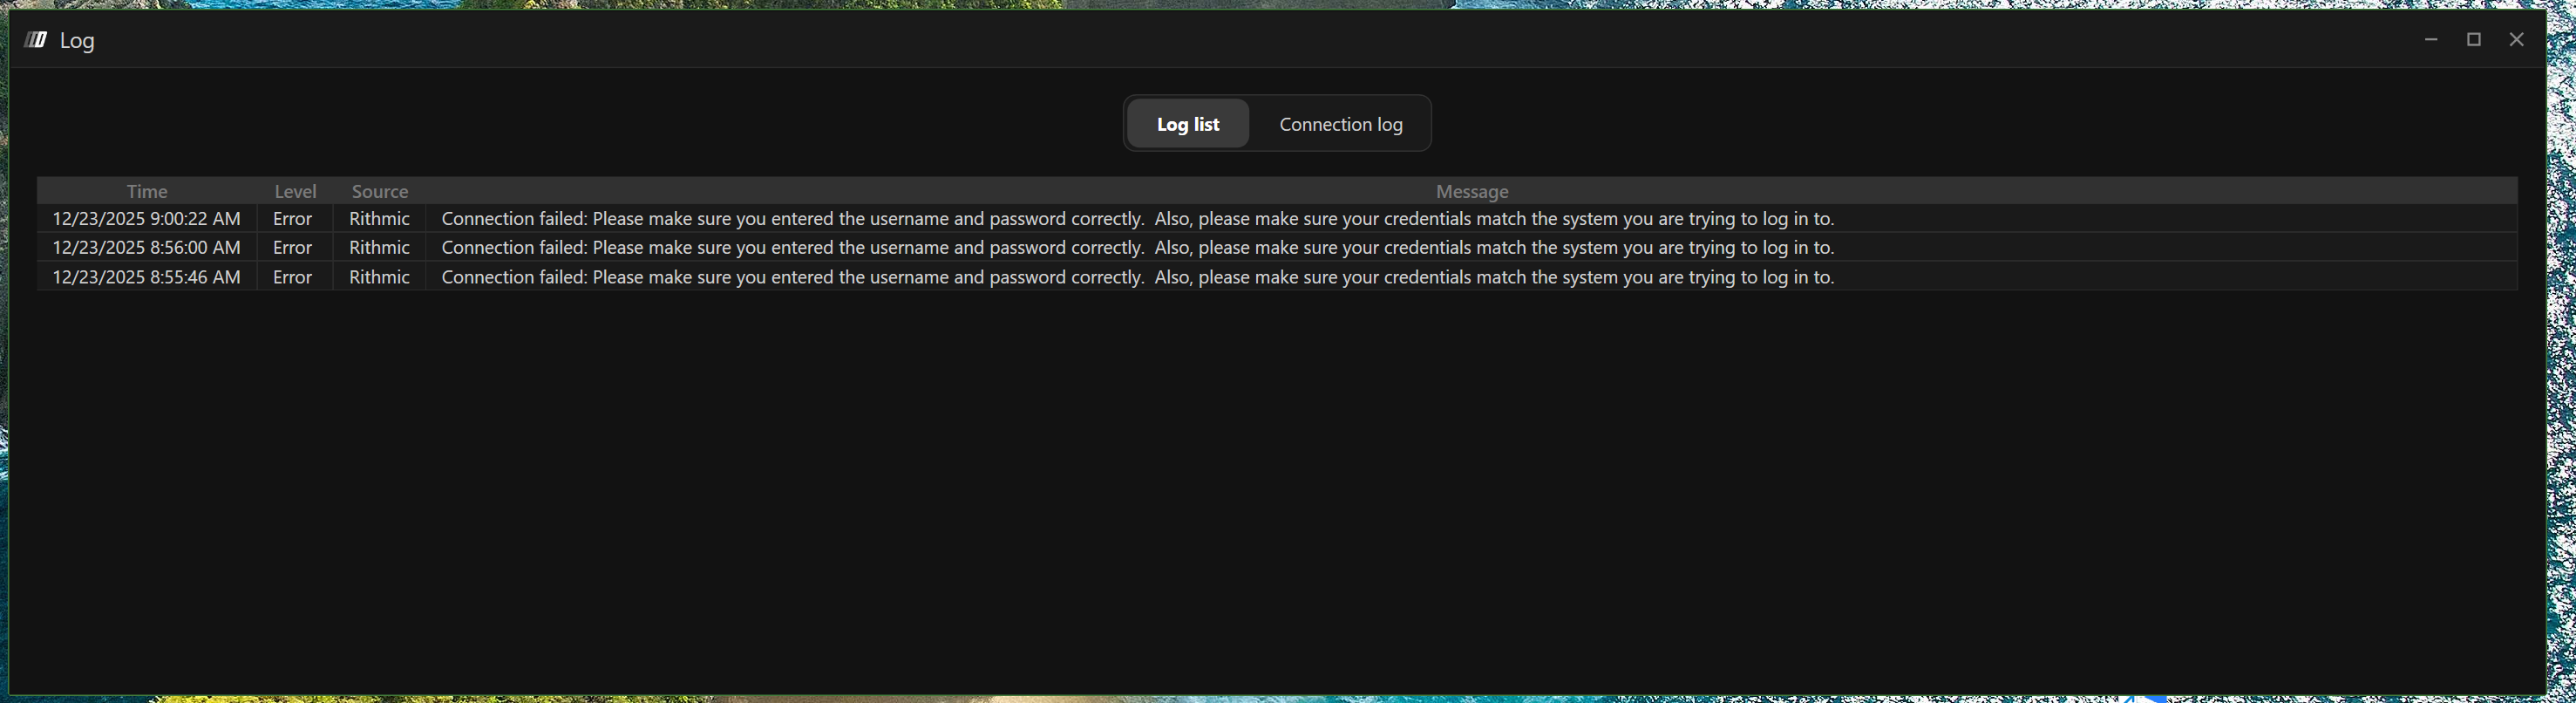Click the Error level of the 8:55:46 entry
The width and height of the screenshot is (2576, 703).
coord(293,277)
